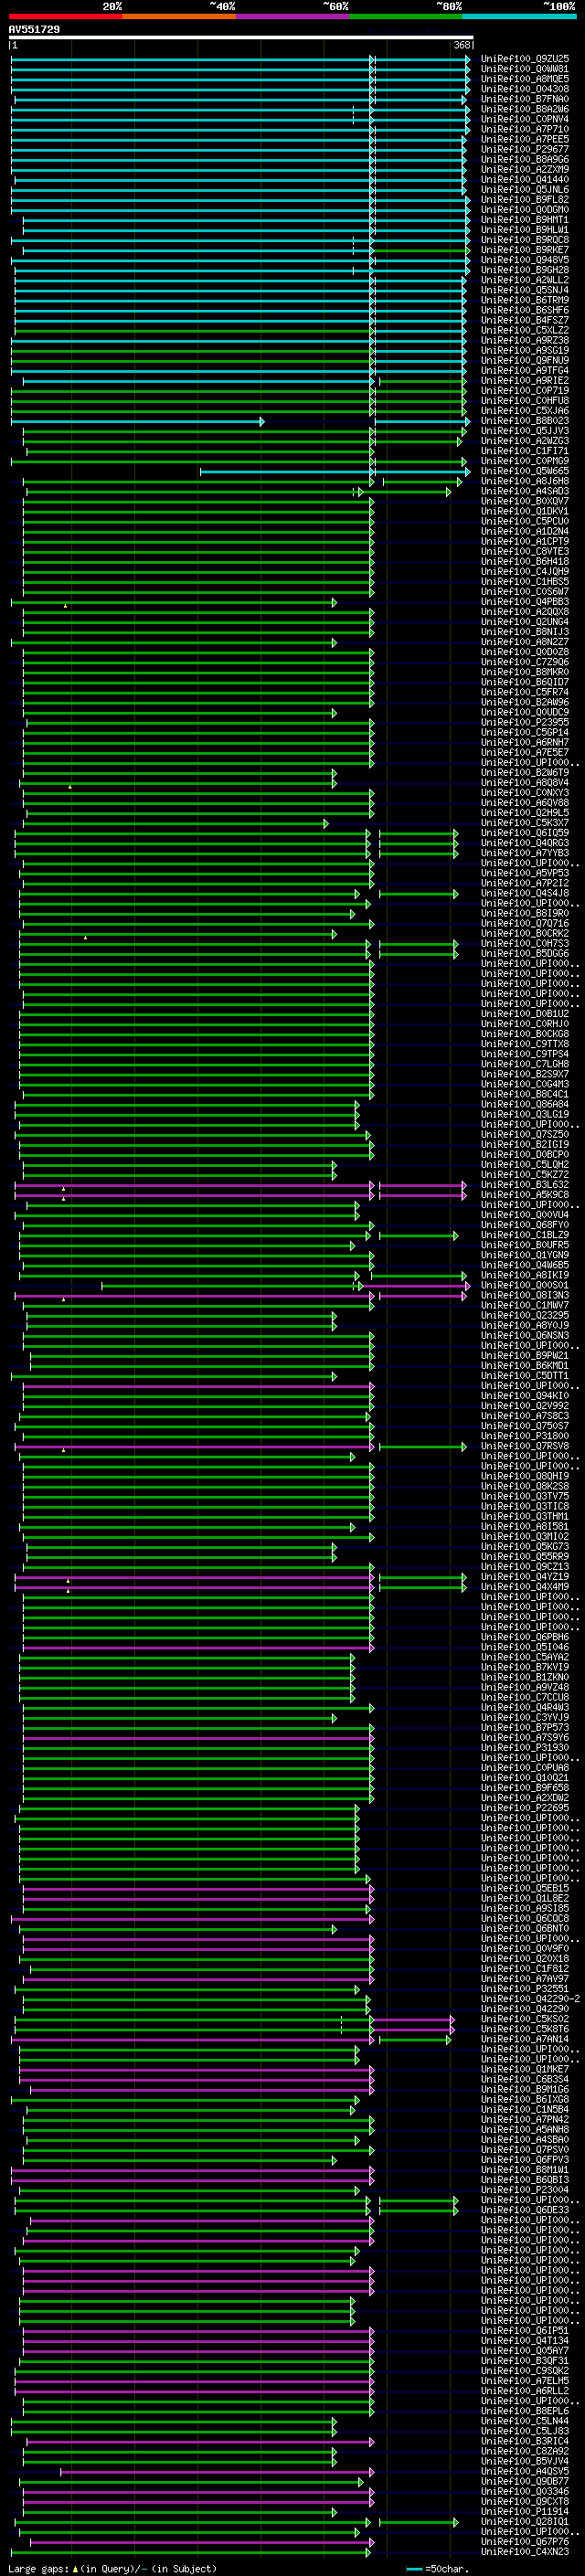Select the label UniRef100_B9FL82
The height and width of the screenshot is (2576, 585).
click(x=525, y=200)
